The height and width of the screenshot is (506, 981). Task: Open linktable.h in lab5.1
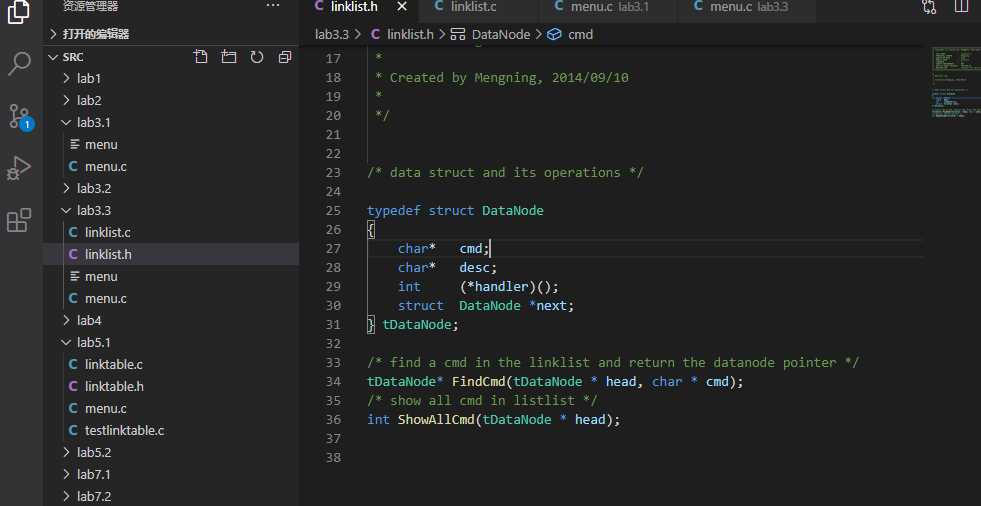[x=171, y=386]
